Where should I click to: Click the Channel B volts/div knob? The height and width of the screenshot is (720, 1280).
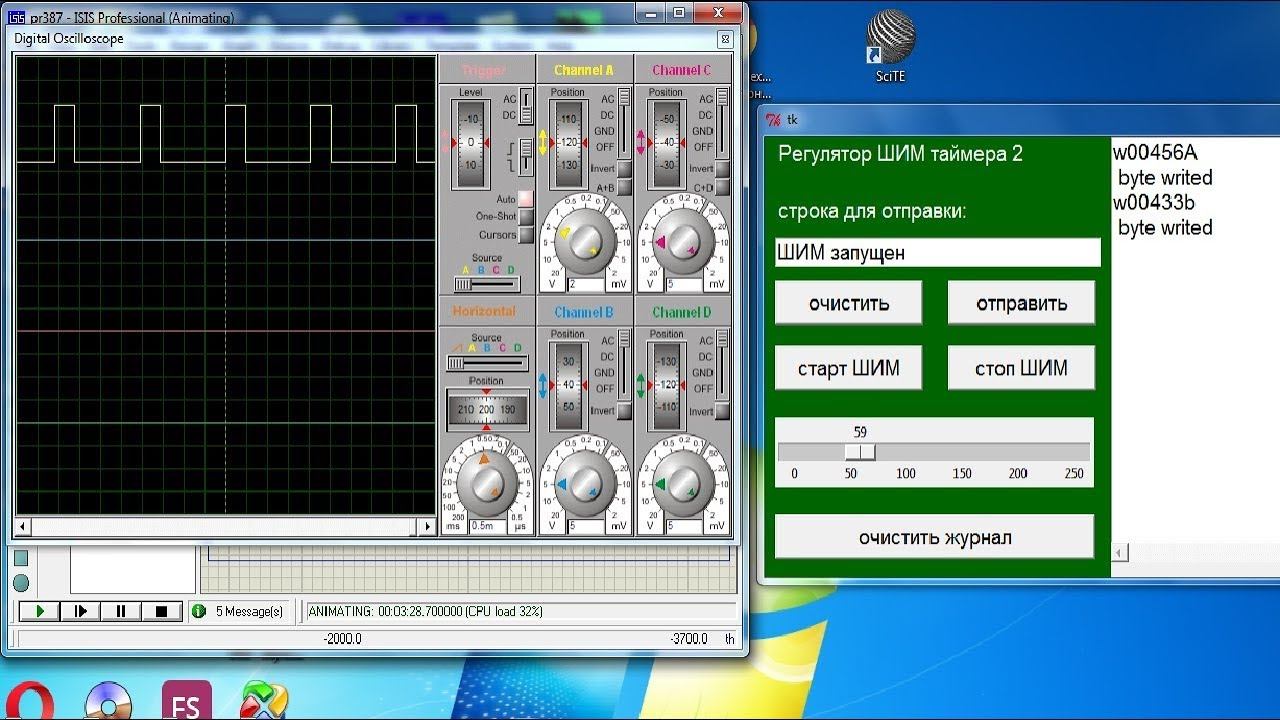(x=585, y=485)
